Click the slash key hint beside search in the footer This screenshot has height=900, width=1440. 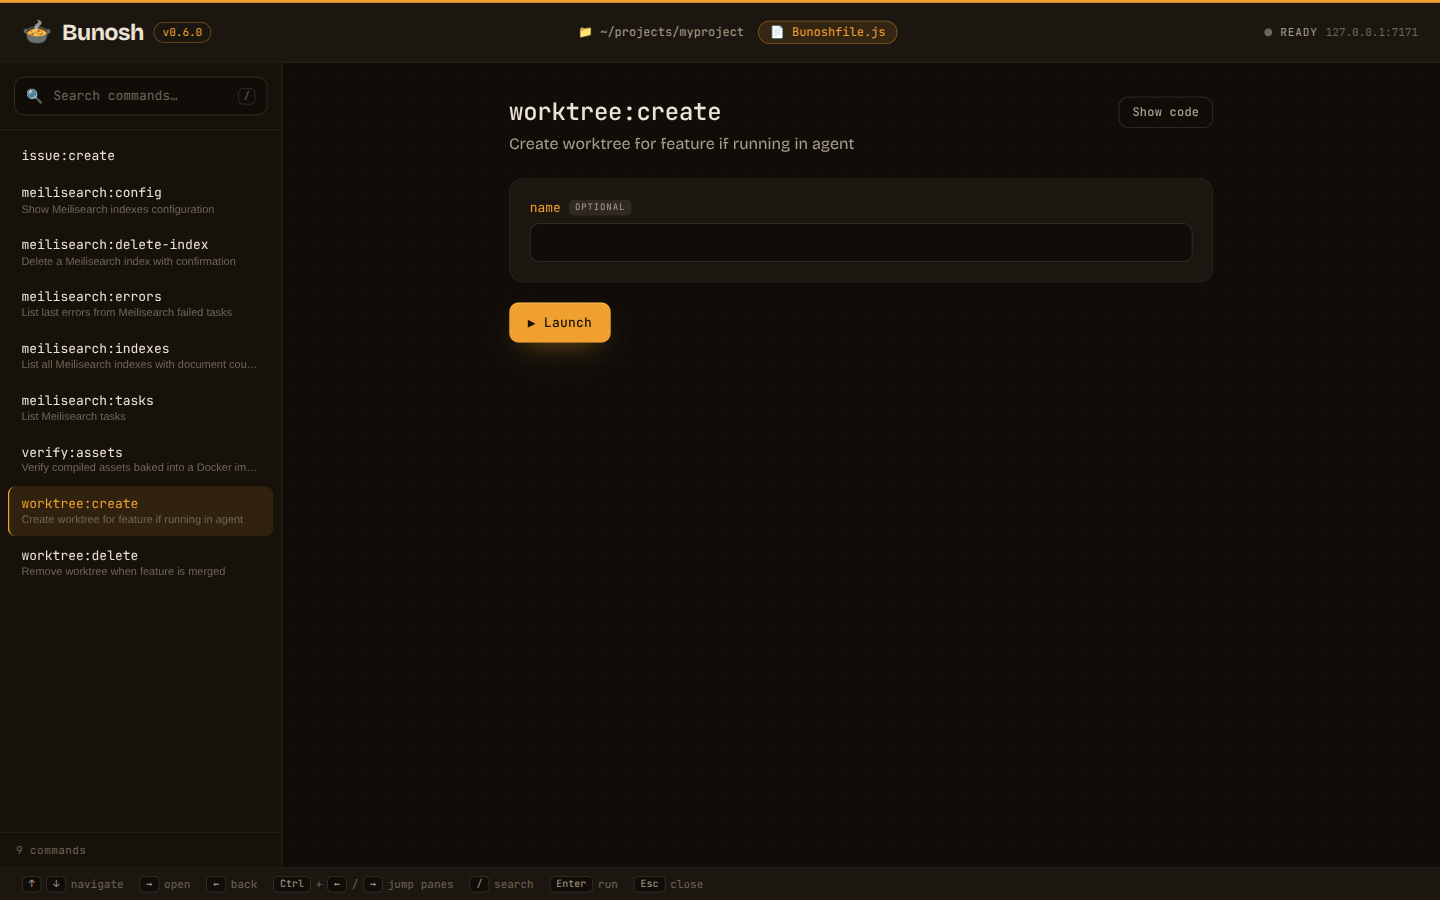tap(479, 884)
